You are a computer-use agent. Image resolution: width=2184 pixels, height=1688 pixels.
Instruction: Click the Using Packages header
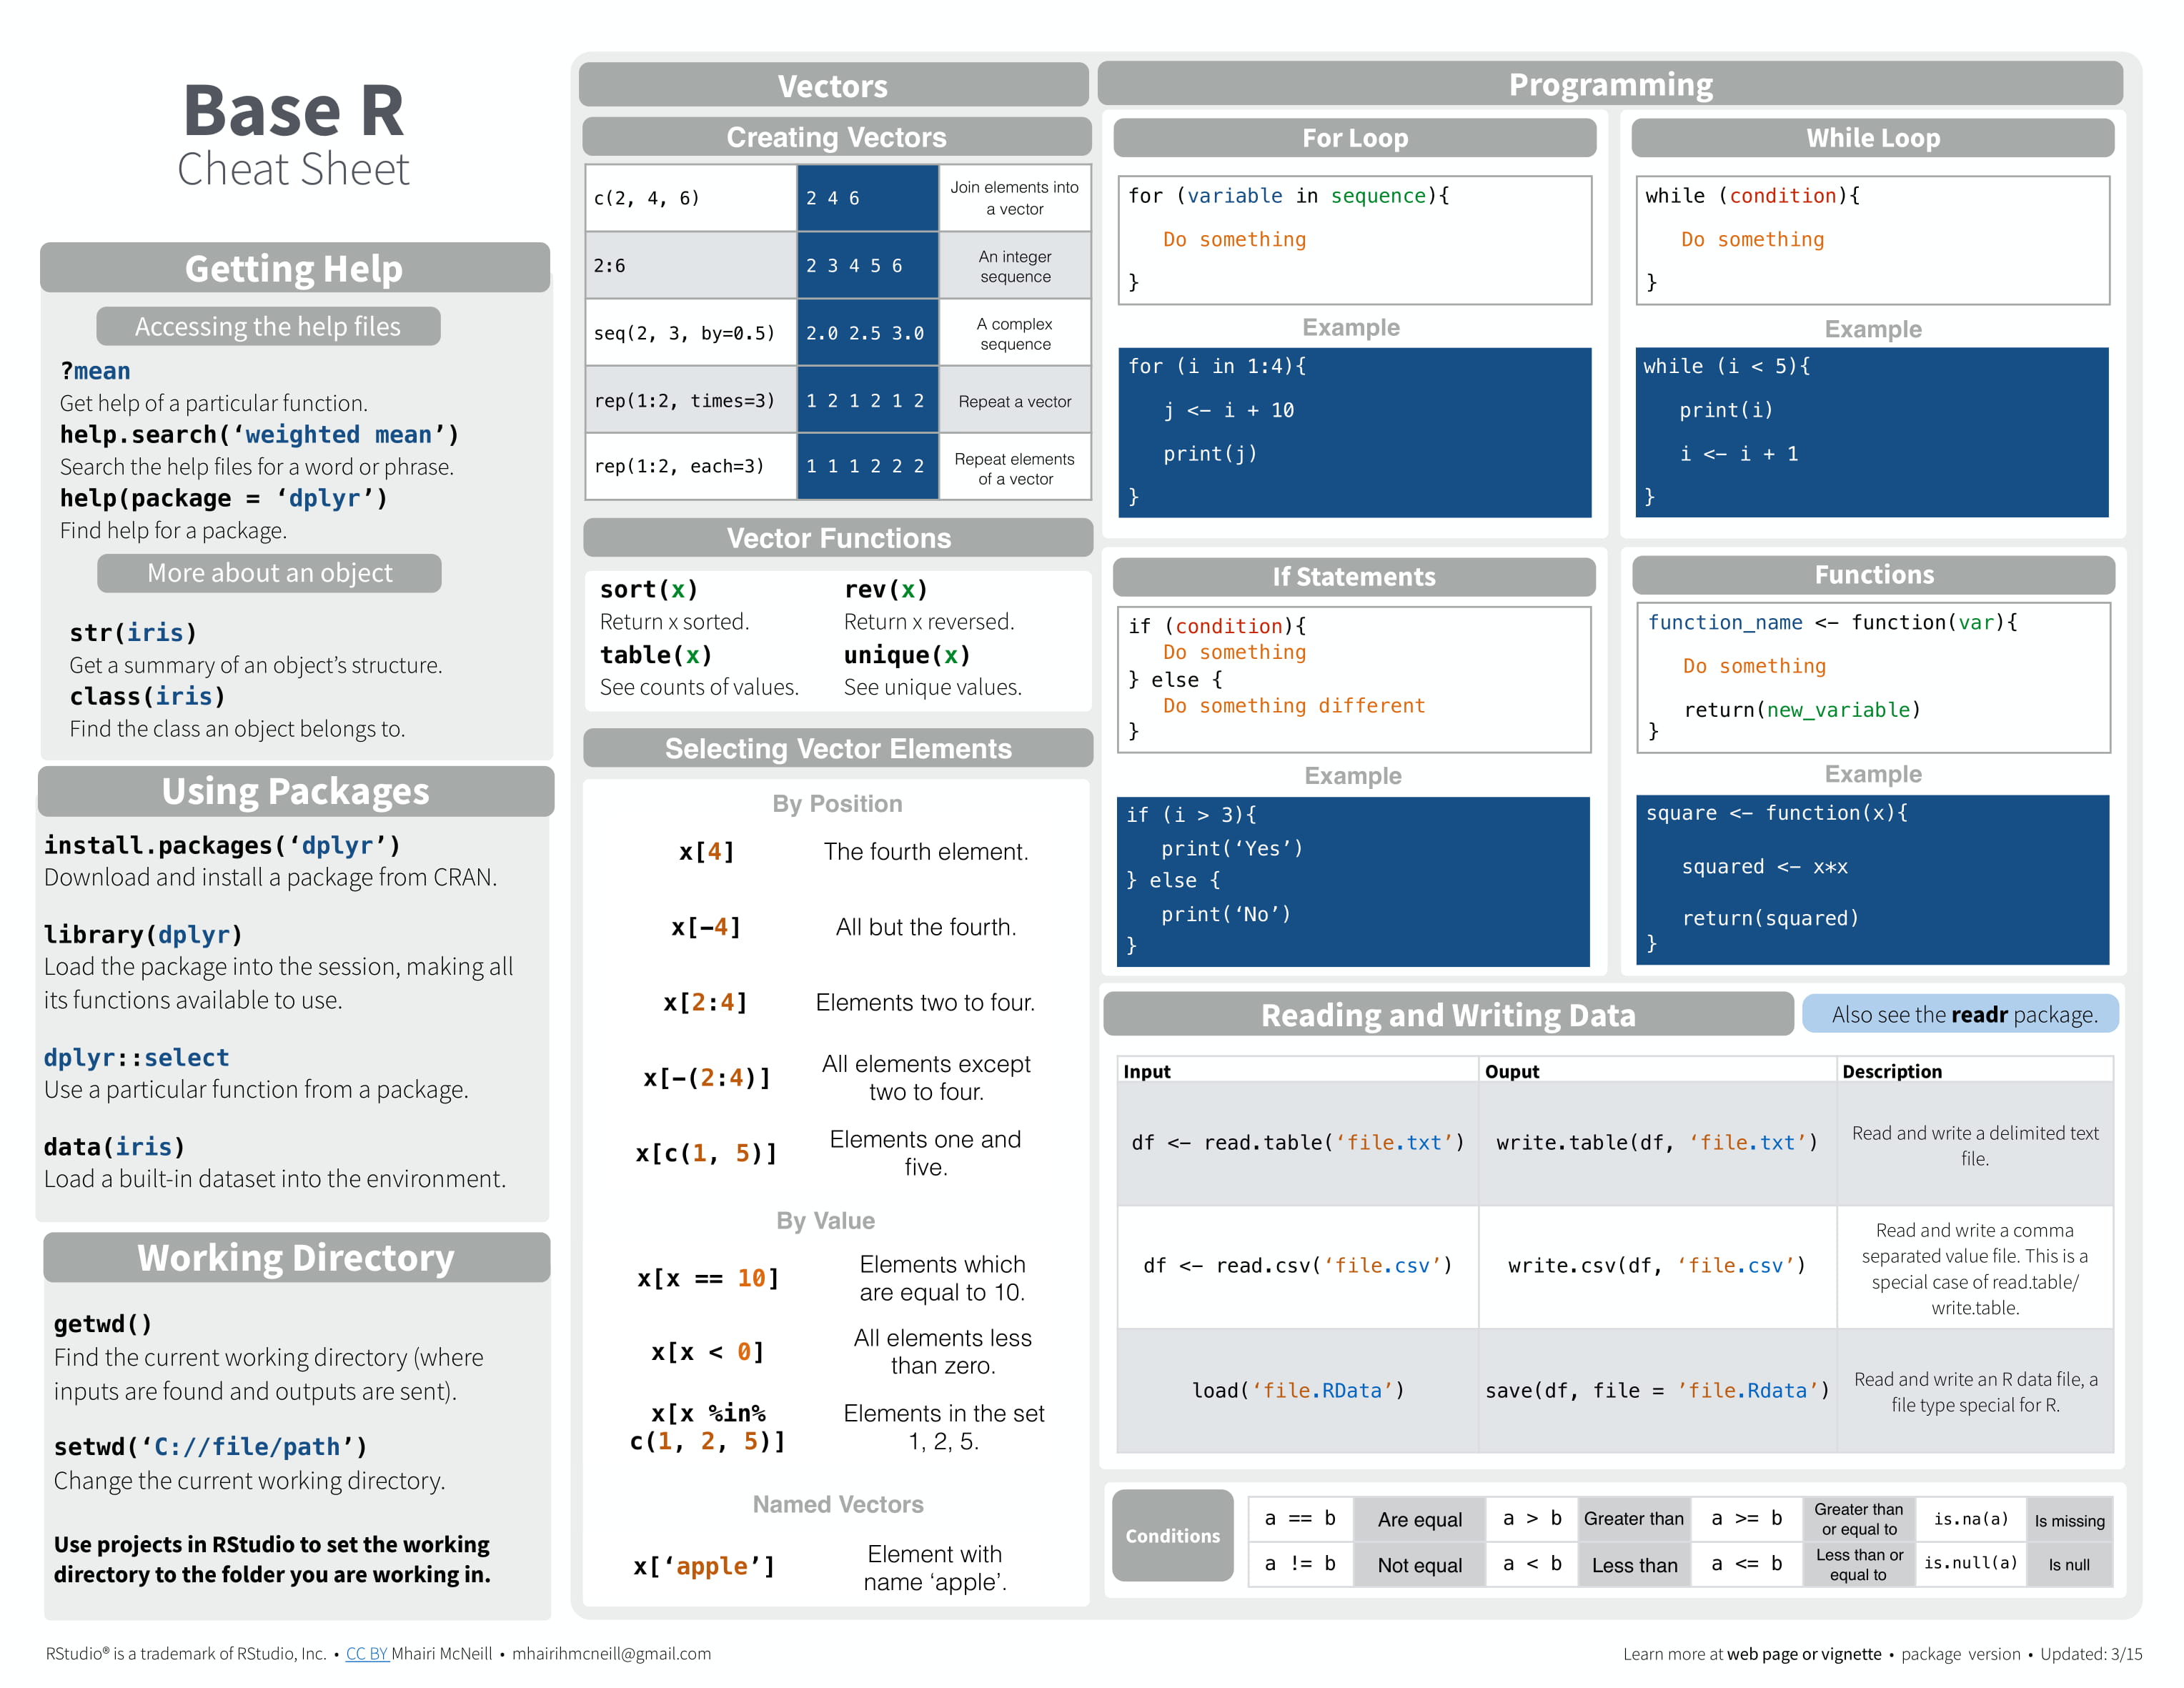(295, 791)
